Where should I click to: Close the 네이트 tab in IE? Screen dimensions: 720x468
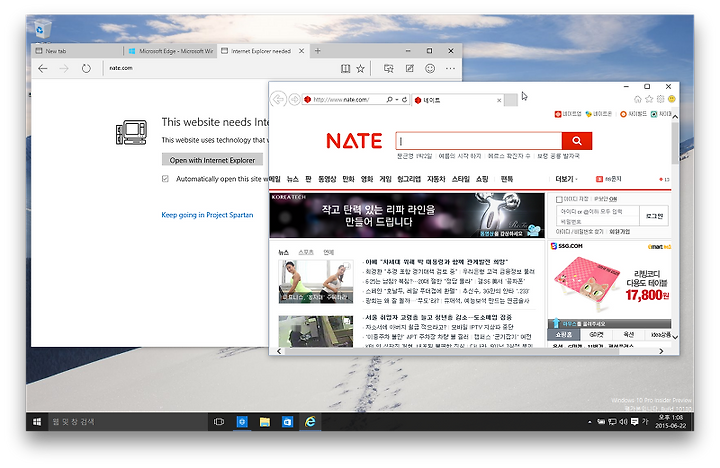tap(499, 100)
